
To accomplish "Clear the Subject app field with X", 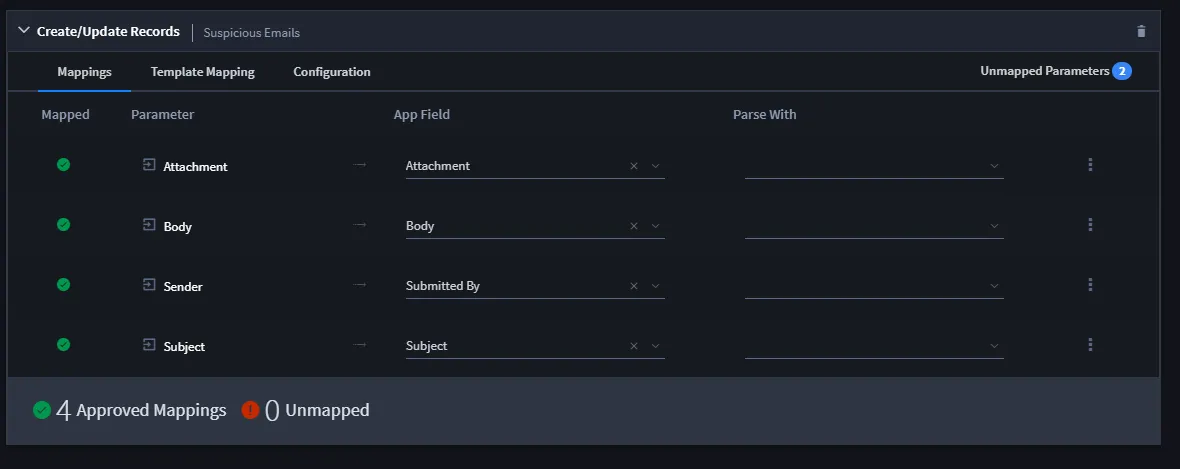I will pyautogui.click(x=634, y=346).
